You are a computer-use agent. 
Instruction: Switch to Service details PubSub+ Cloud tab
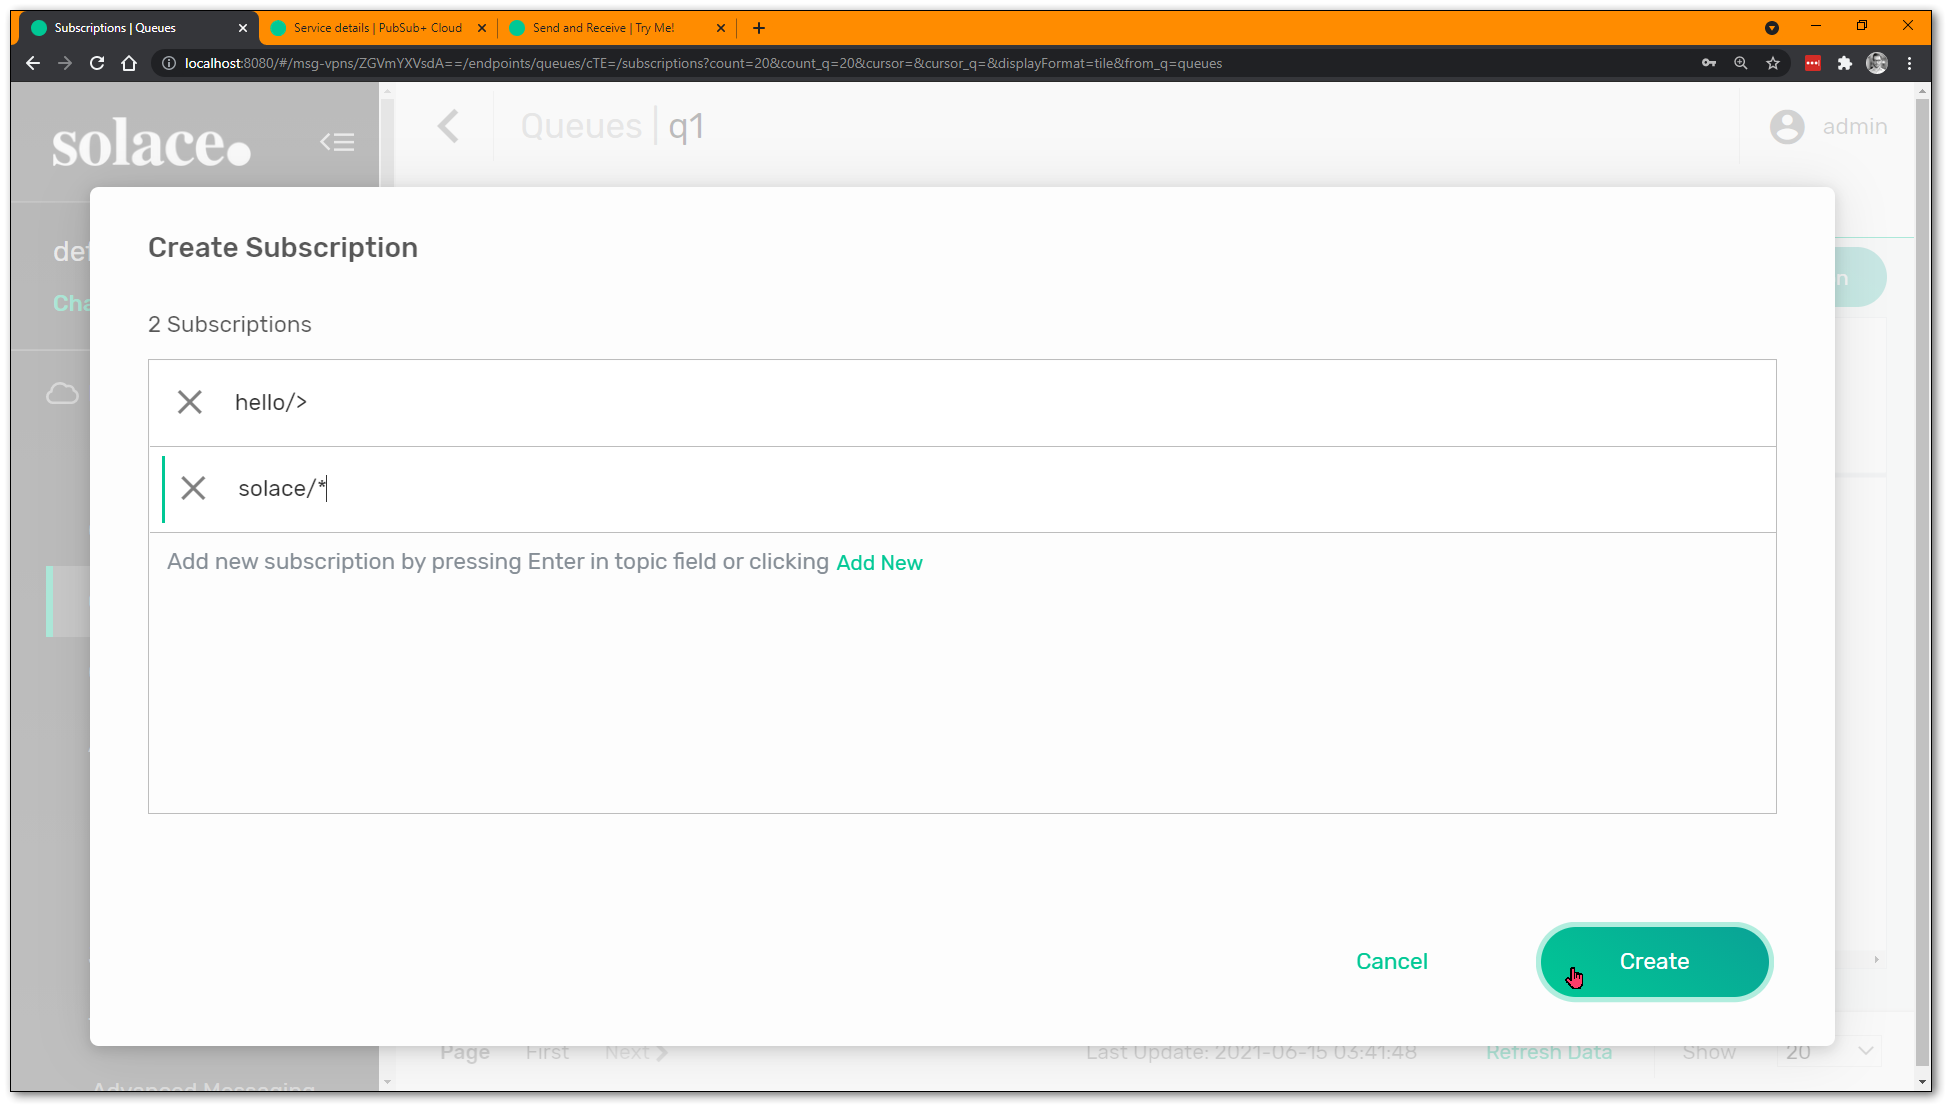377,28
